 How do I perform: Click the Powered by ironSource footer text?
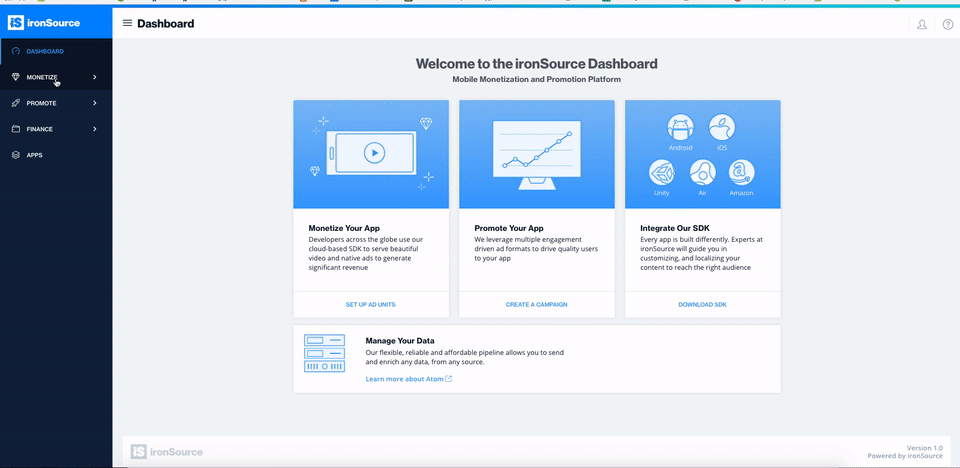pyautogui.click(x=905, y=456)
